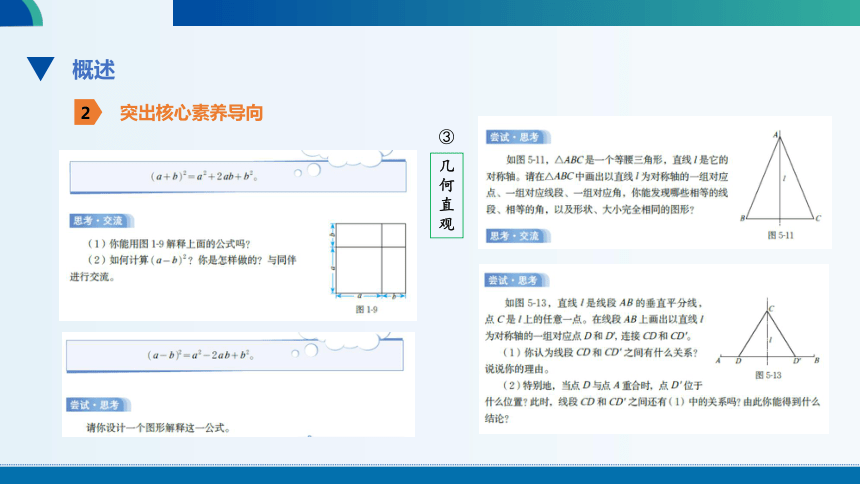Click the 图 1-9 caption
The height and width of the screenshot is (484, 860).
pos(366,309)
